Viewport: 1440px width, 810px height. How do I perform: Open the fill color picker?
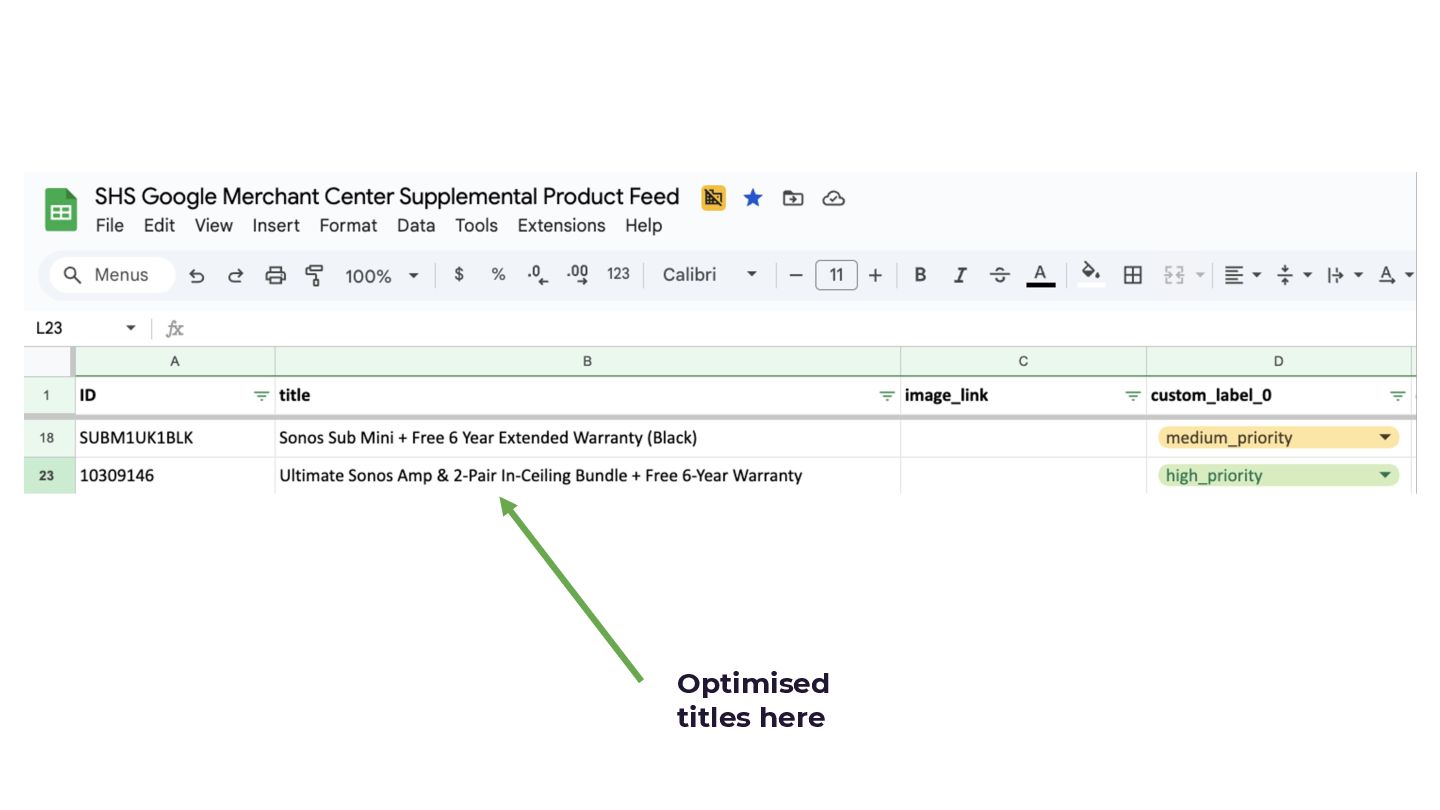[x=1092, y=274]
